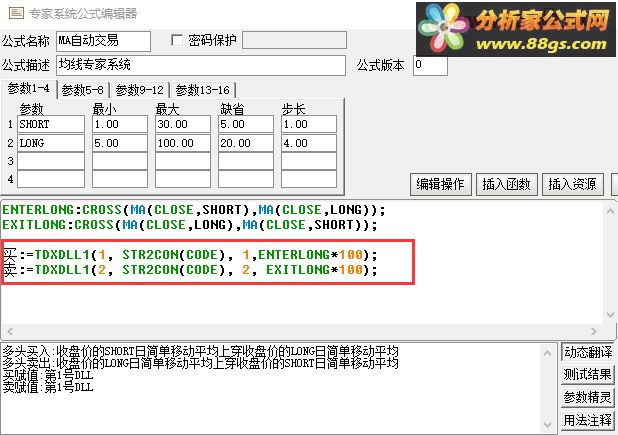Click the 缺省 value 5.00 for SHORT

click(246, 124)
